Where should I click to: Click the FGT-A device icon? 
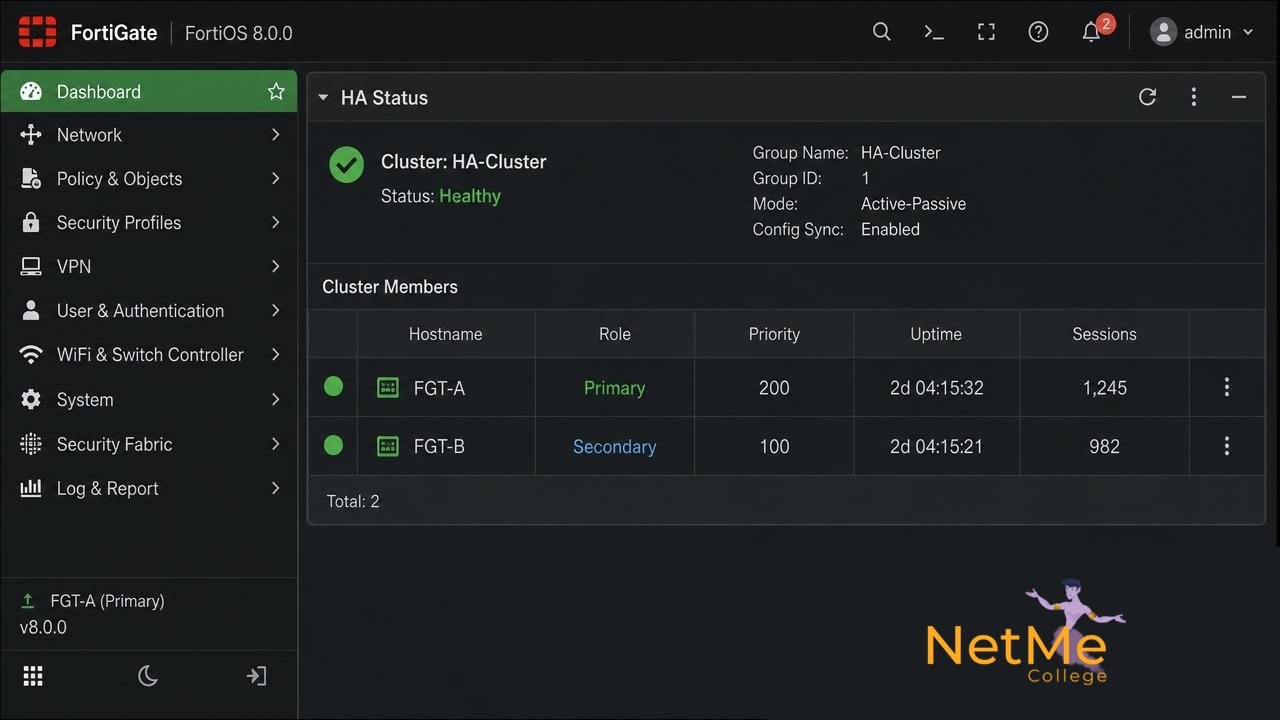387,388
